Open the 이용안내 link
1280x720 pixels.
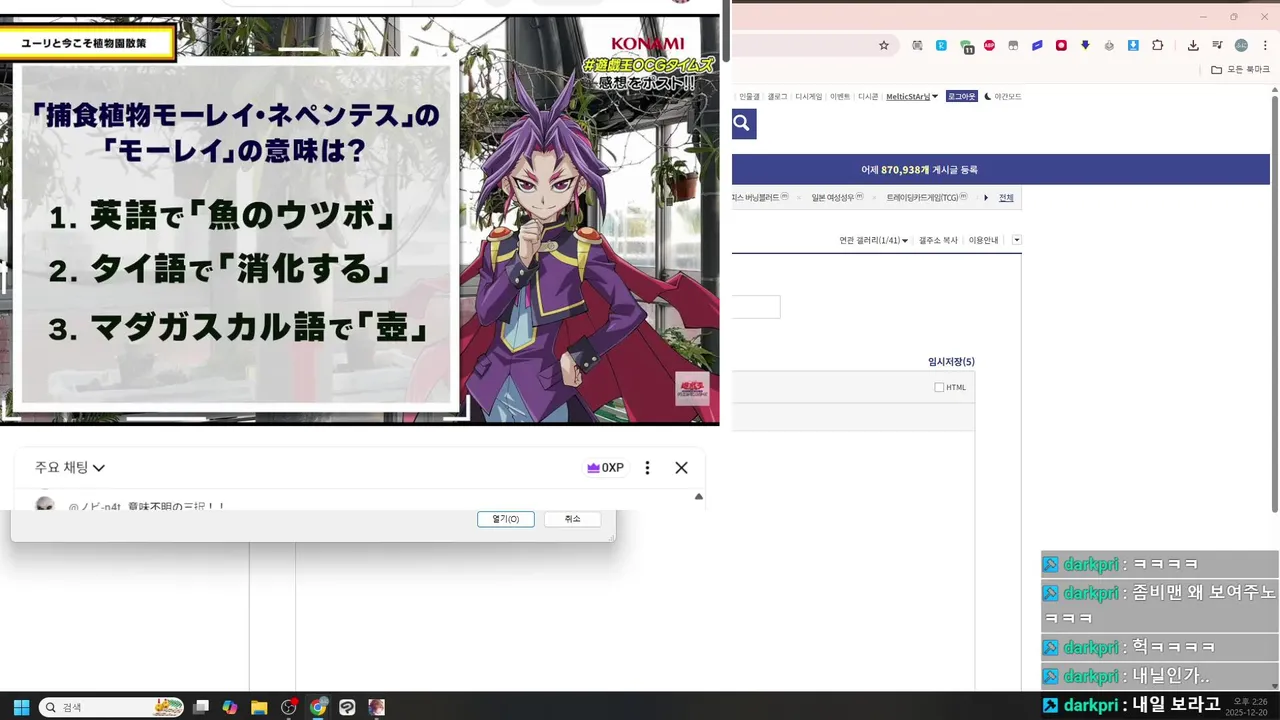[983, 240]
